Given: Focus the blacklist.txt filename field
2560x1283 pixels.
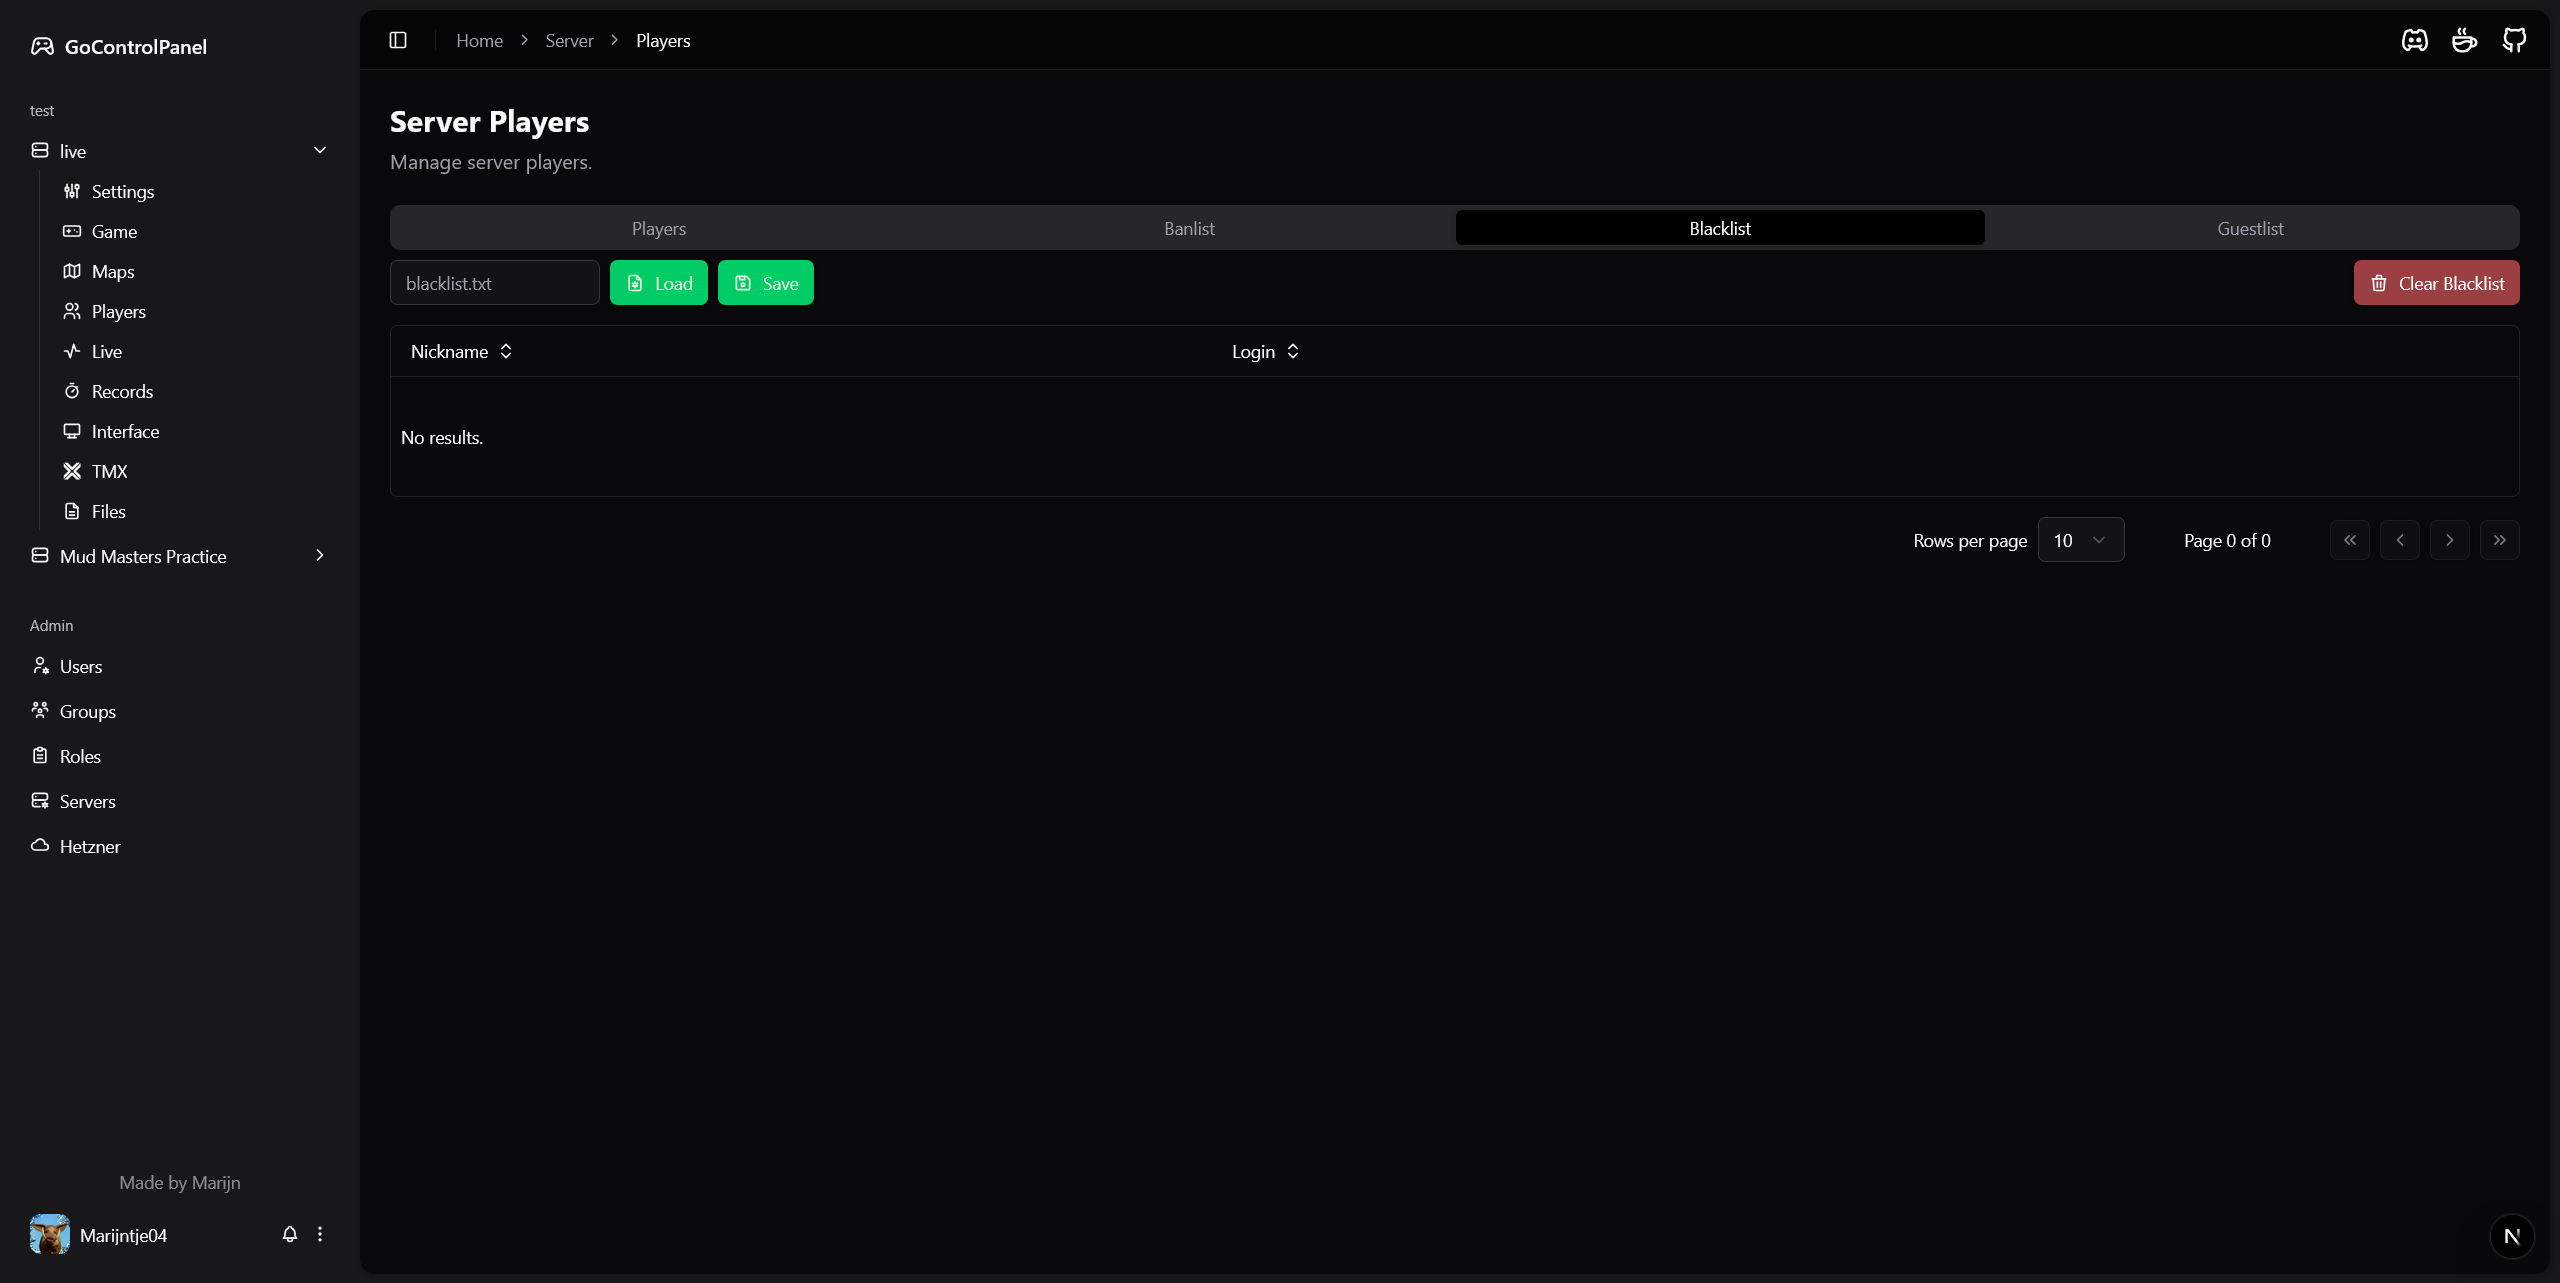Looking at the screenshot, I should tap(494, 283).
